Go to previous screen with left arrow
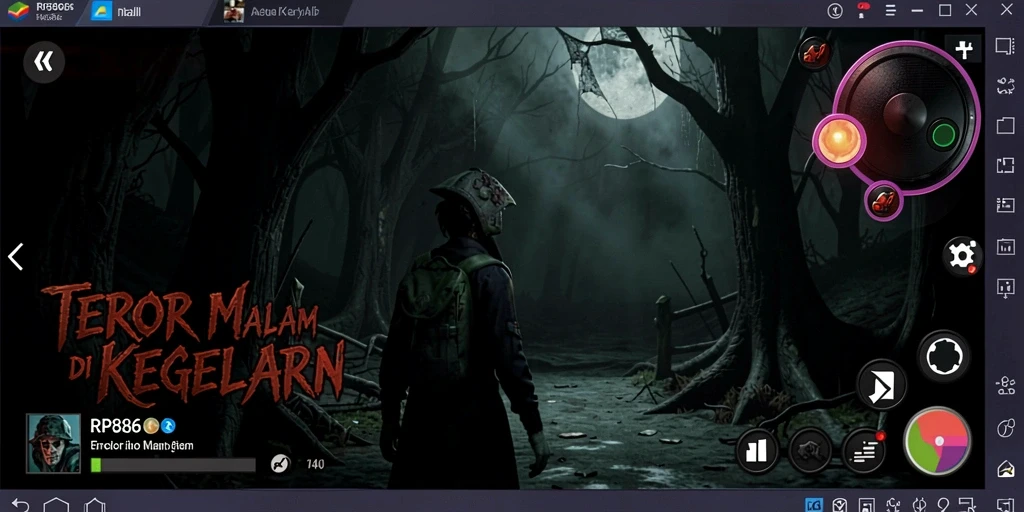Screen dimensions: 1024x512 pos(16,257)
